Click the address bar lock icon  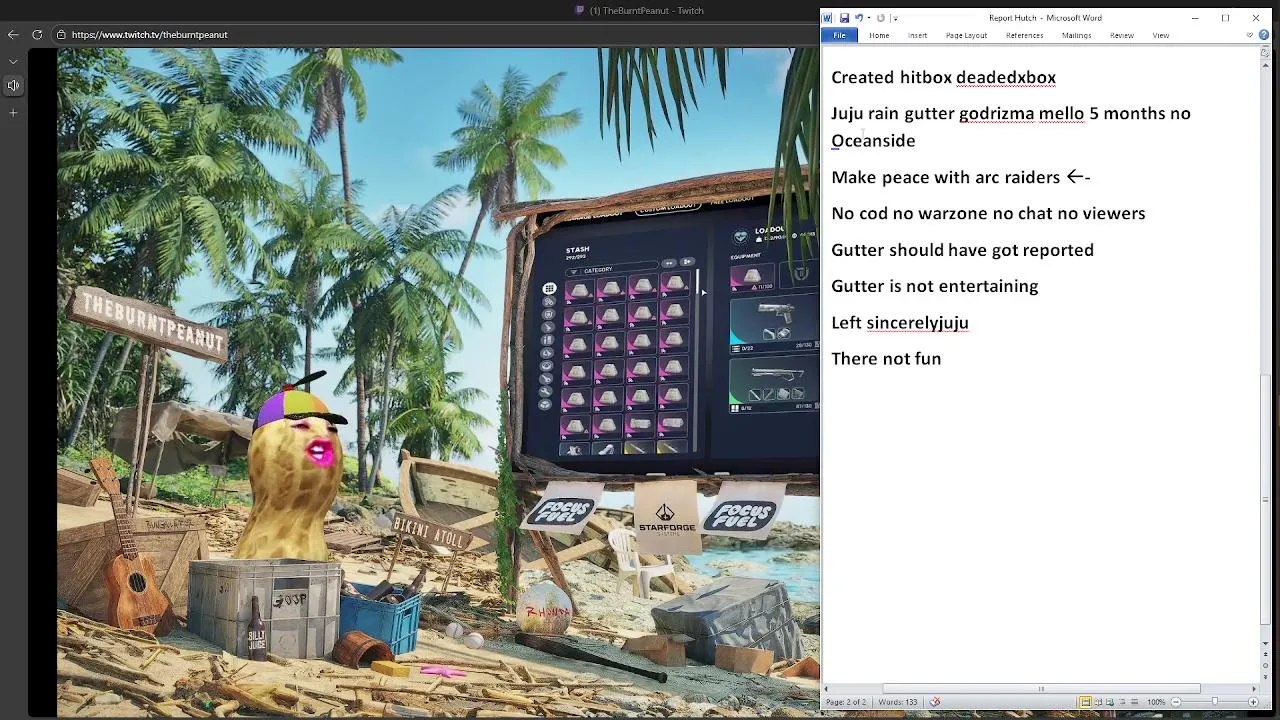pos(61,34)
